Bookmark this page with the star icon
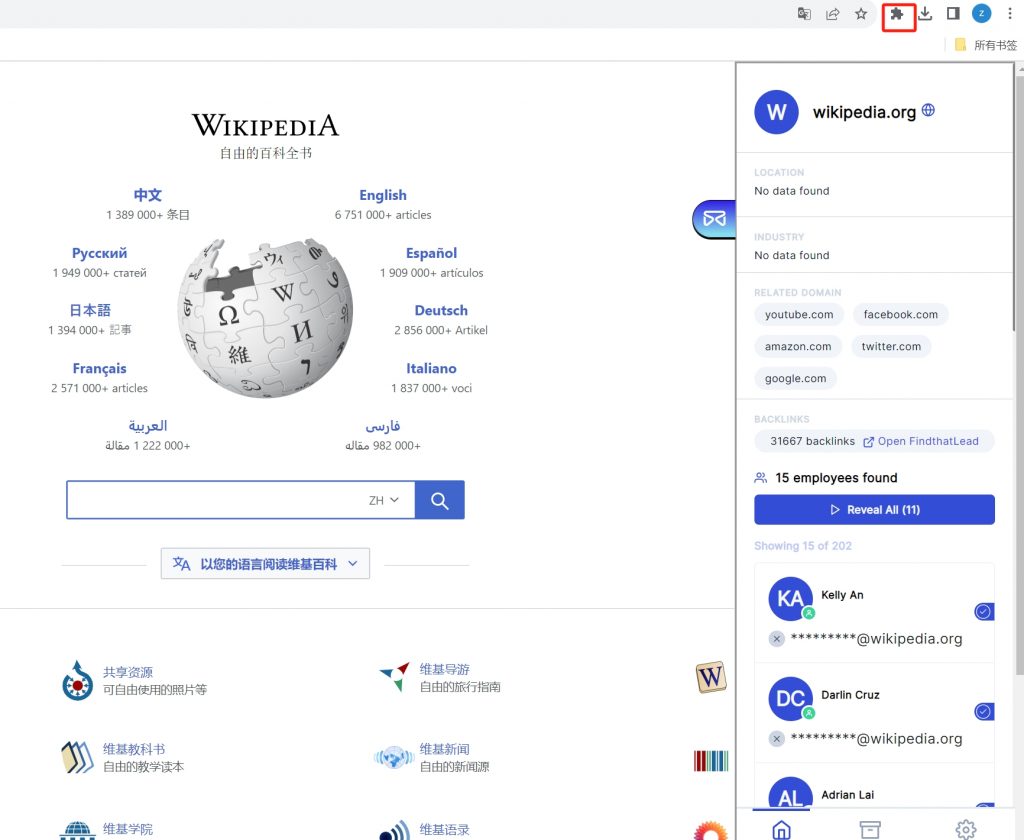The image size is (1024, 840). coord(861,14)
